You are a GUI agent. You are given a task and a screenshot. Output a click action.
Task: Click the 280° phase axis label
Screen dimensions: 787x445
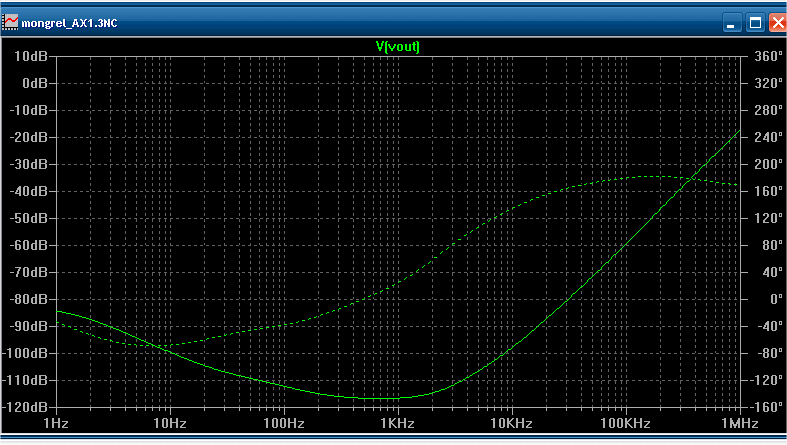[x=768, y=110]
